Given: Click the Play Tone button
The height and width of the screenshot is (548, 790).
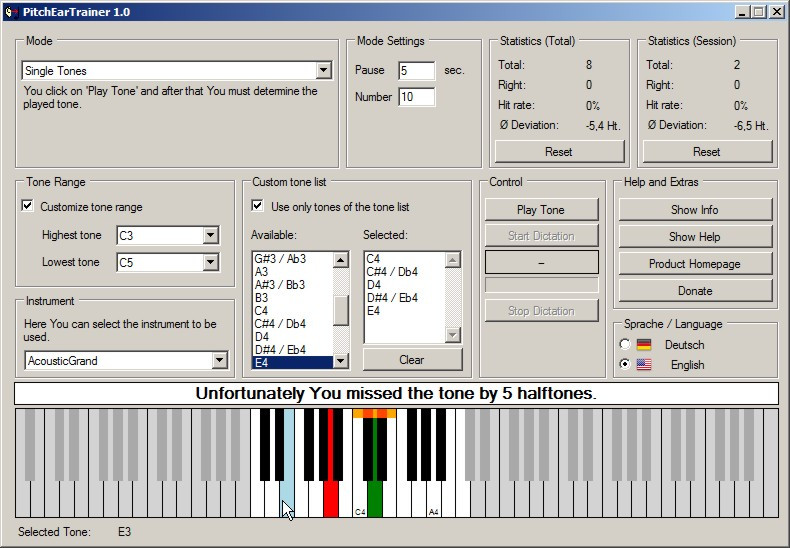Looking at the screenshot, I should point(541,210).
